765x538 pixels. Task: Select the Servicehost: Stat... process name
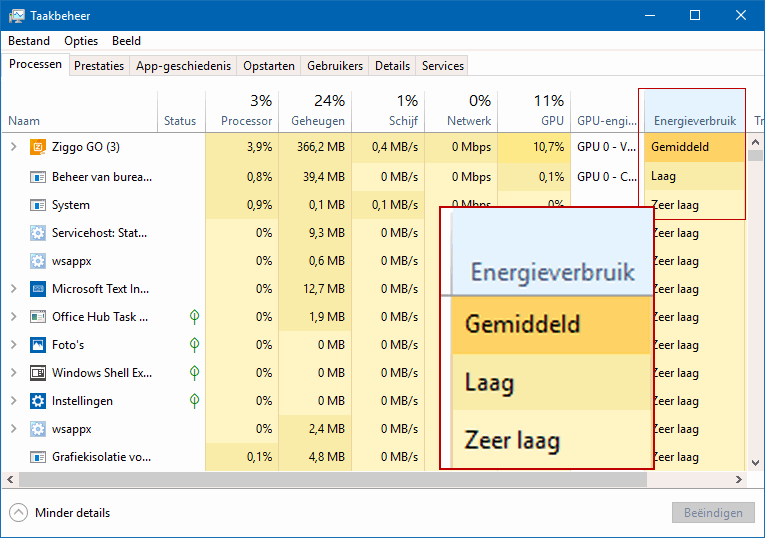[100, 233]
